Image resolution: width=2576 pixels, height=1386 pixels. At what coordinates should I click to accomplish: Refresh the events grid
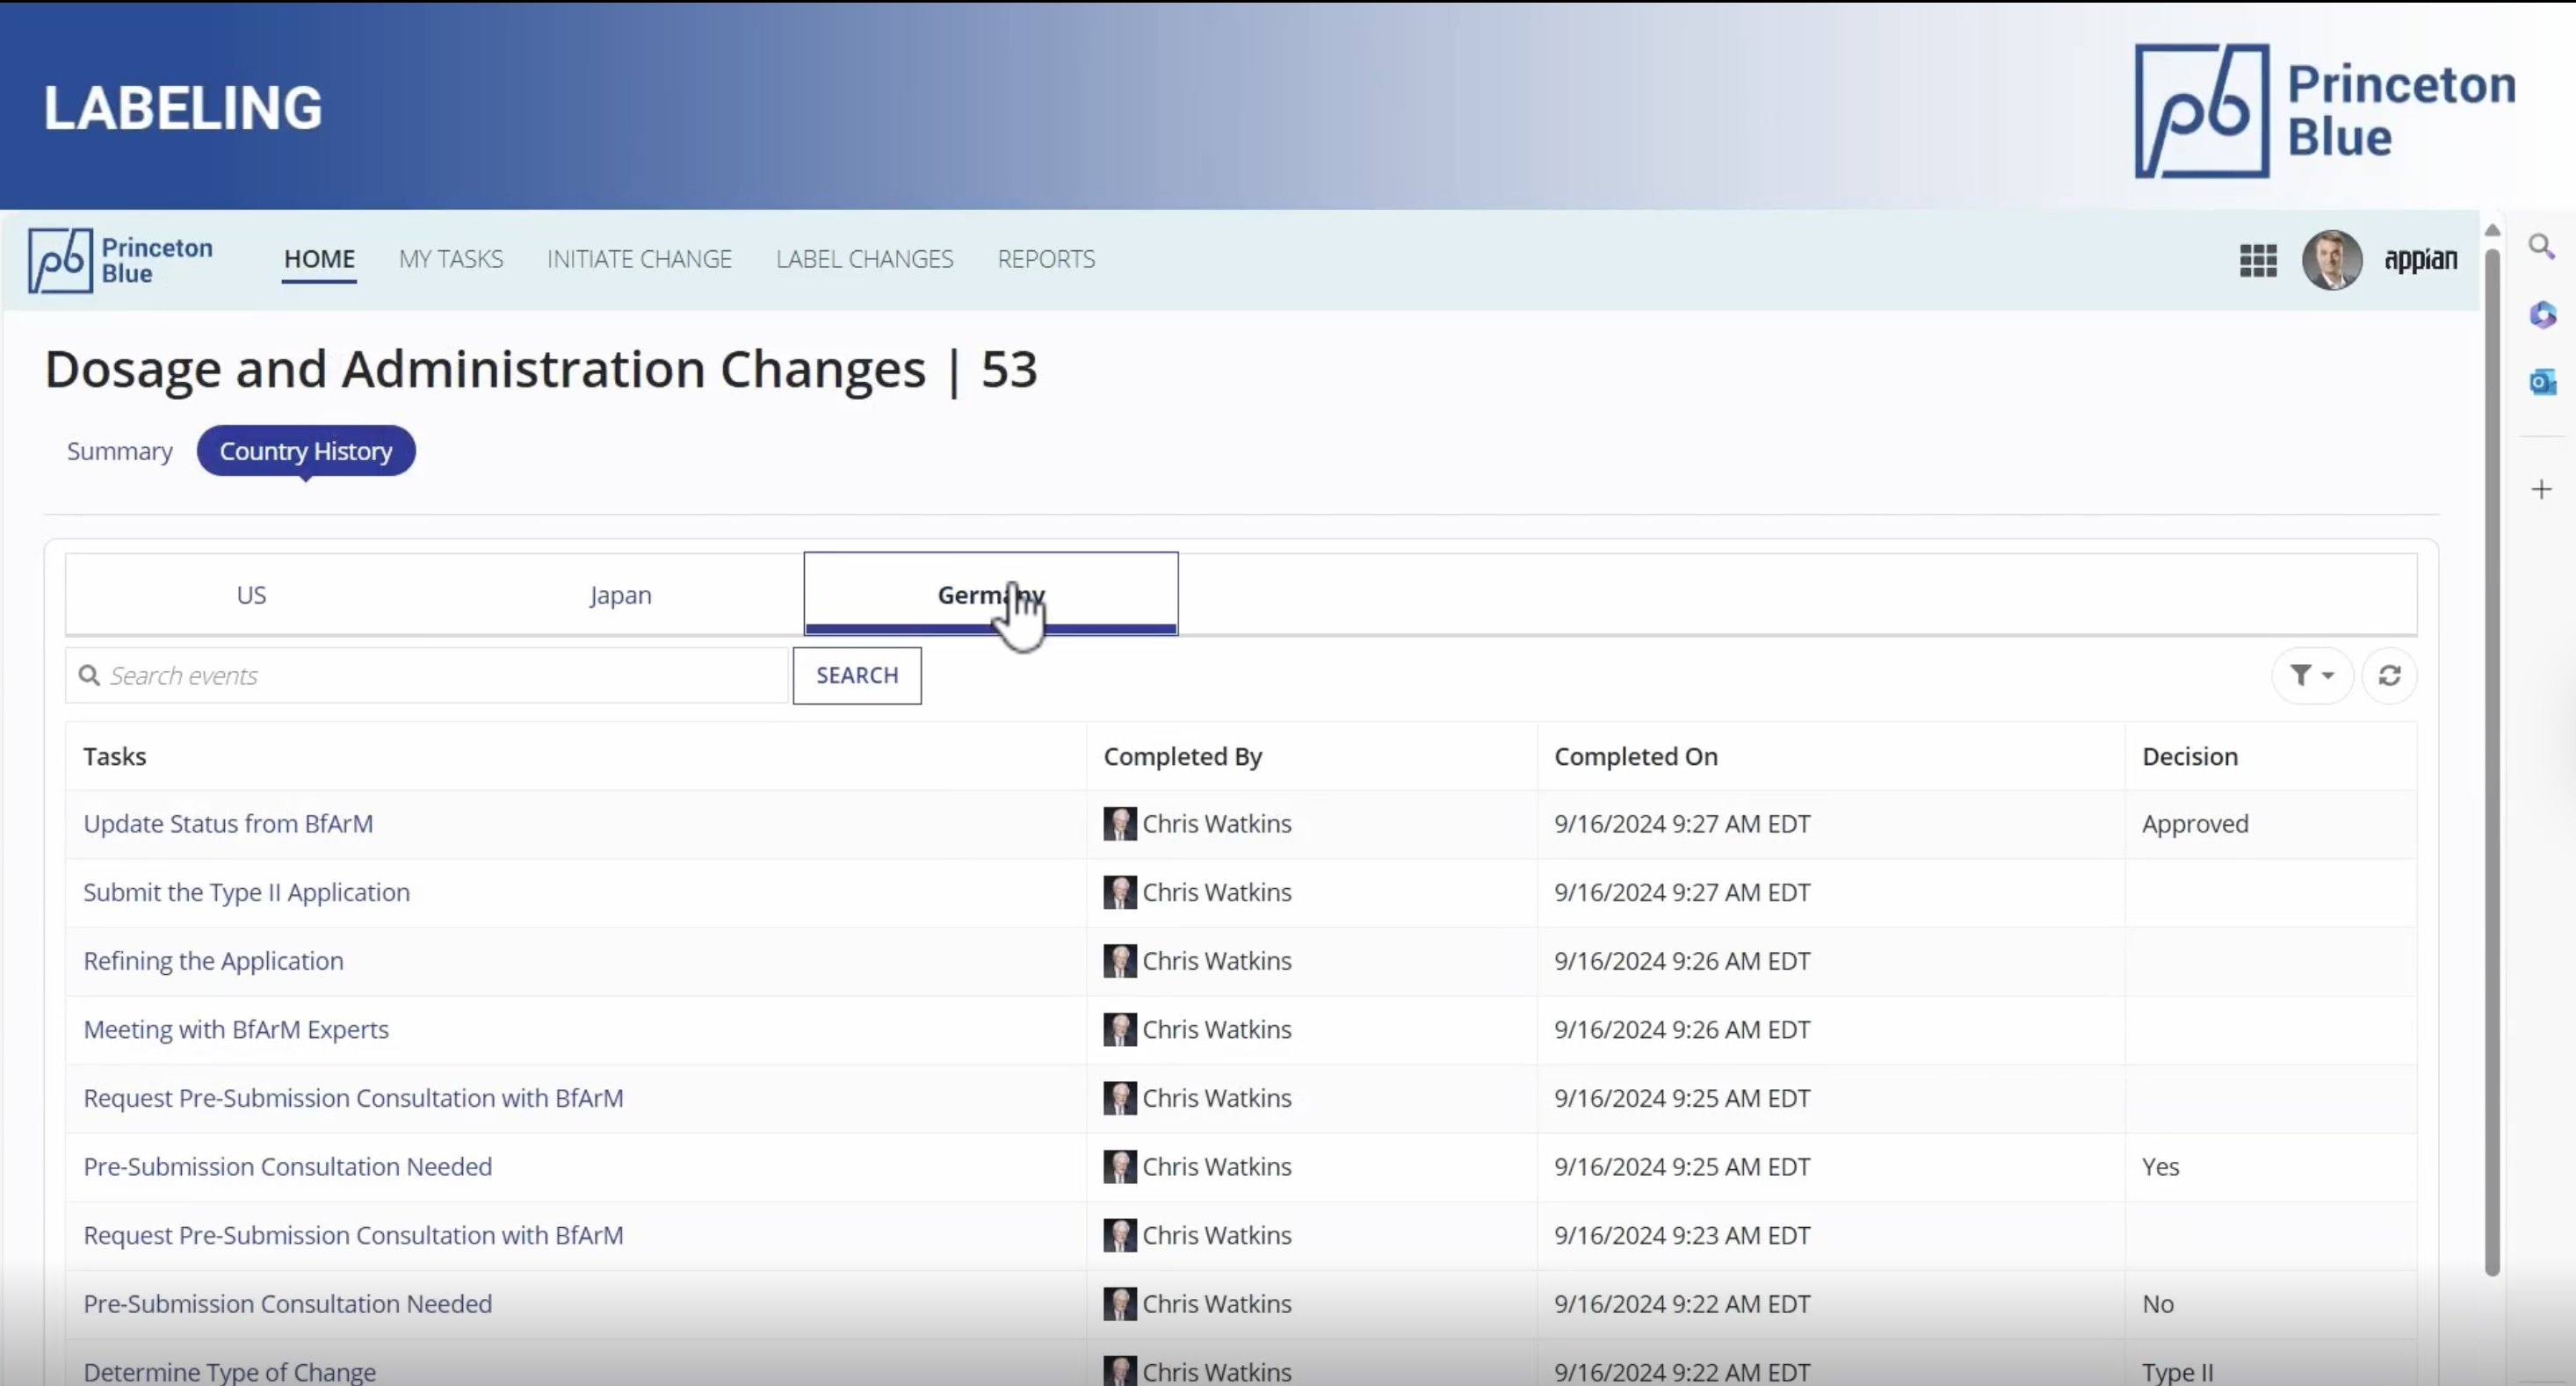click(x=2389, y=676)
